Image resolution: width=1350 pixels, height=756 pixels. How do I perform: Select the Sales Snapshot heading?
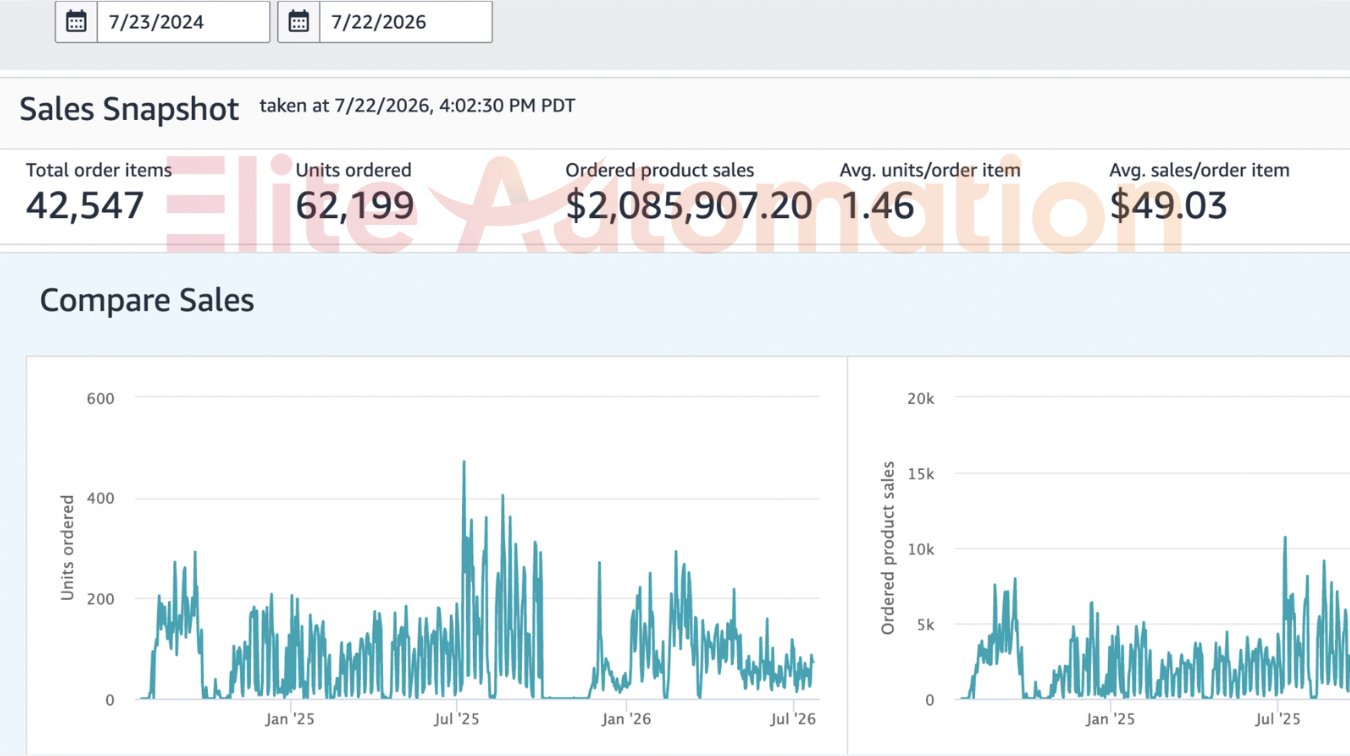[130, 109]
